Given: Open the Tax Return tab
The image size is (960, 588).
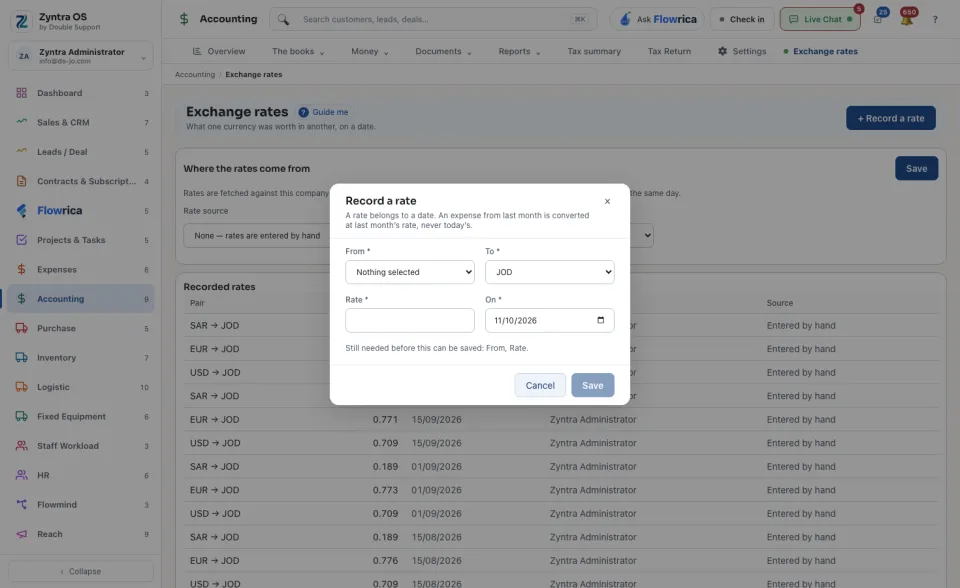Looking at the screenshot, I should click(x=669, y=51).
